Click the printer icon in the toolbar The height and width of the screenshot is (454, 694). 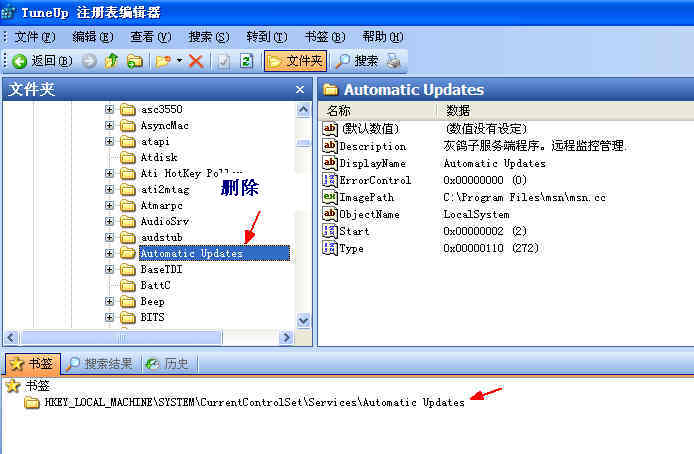click(393, 61)
